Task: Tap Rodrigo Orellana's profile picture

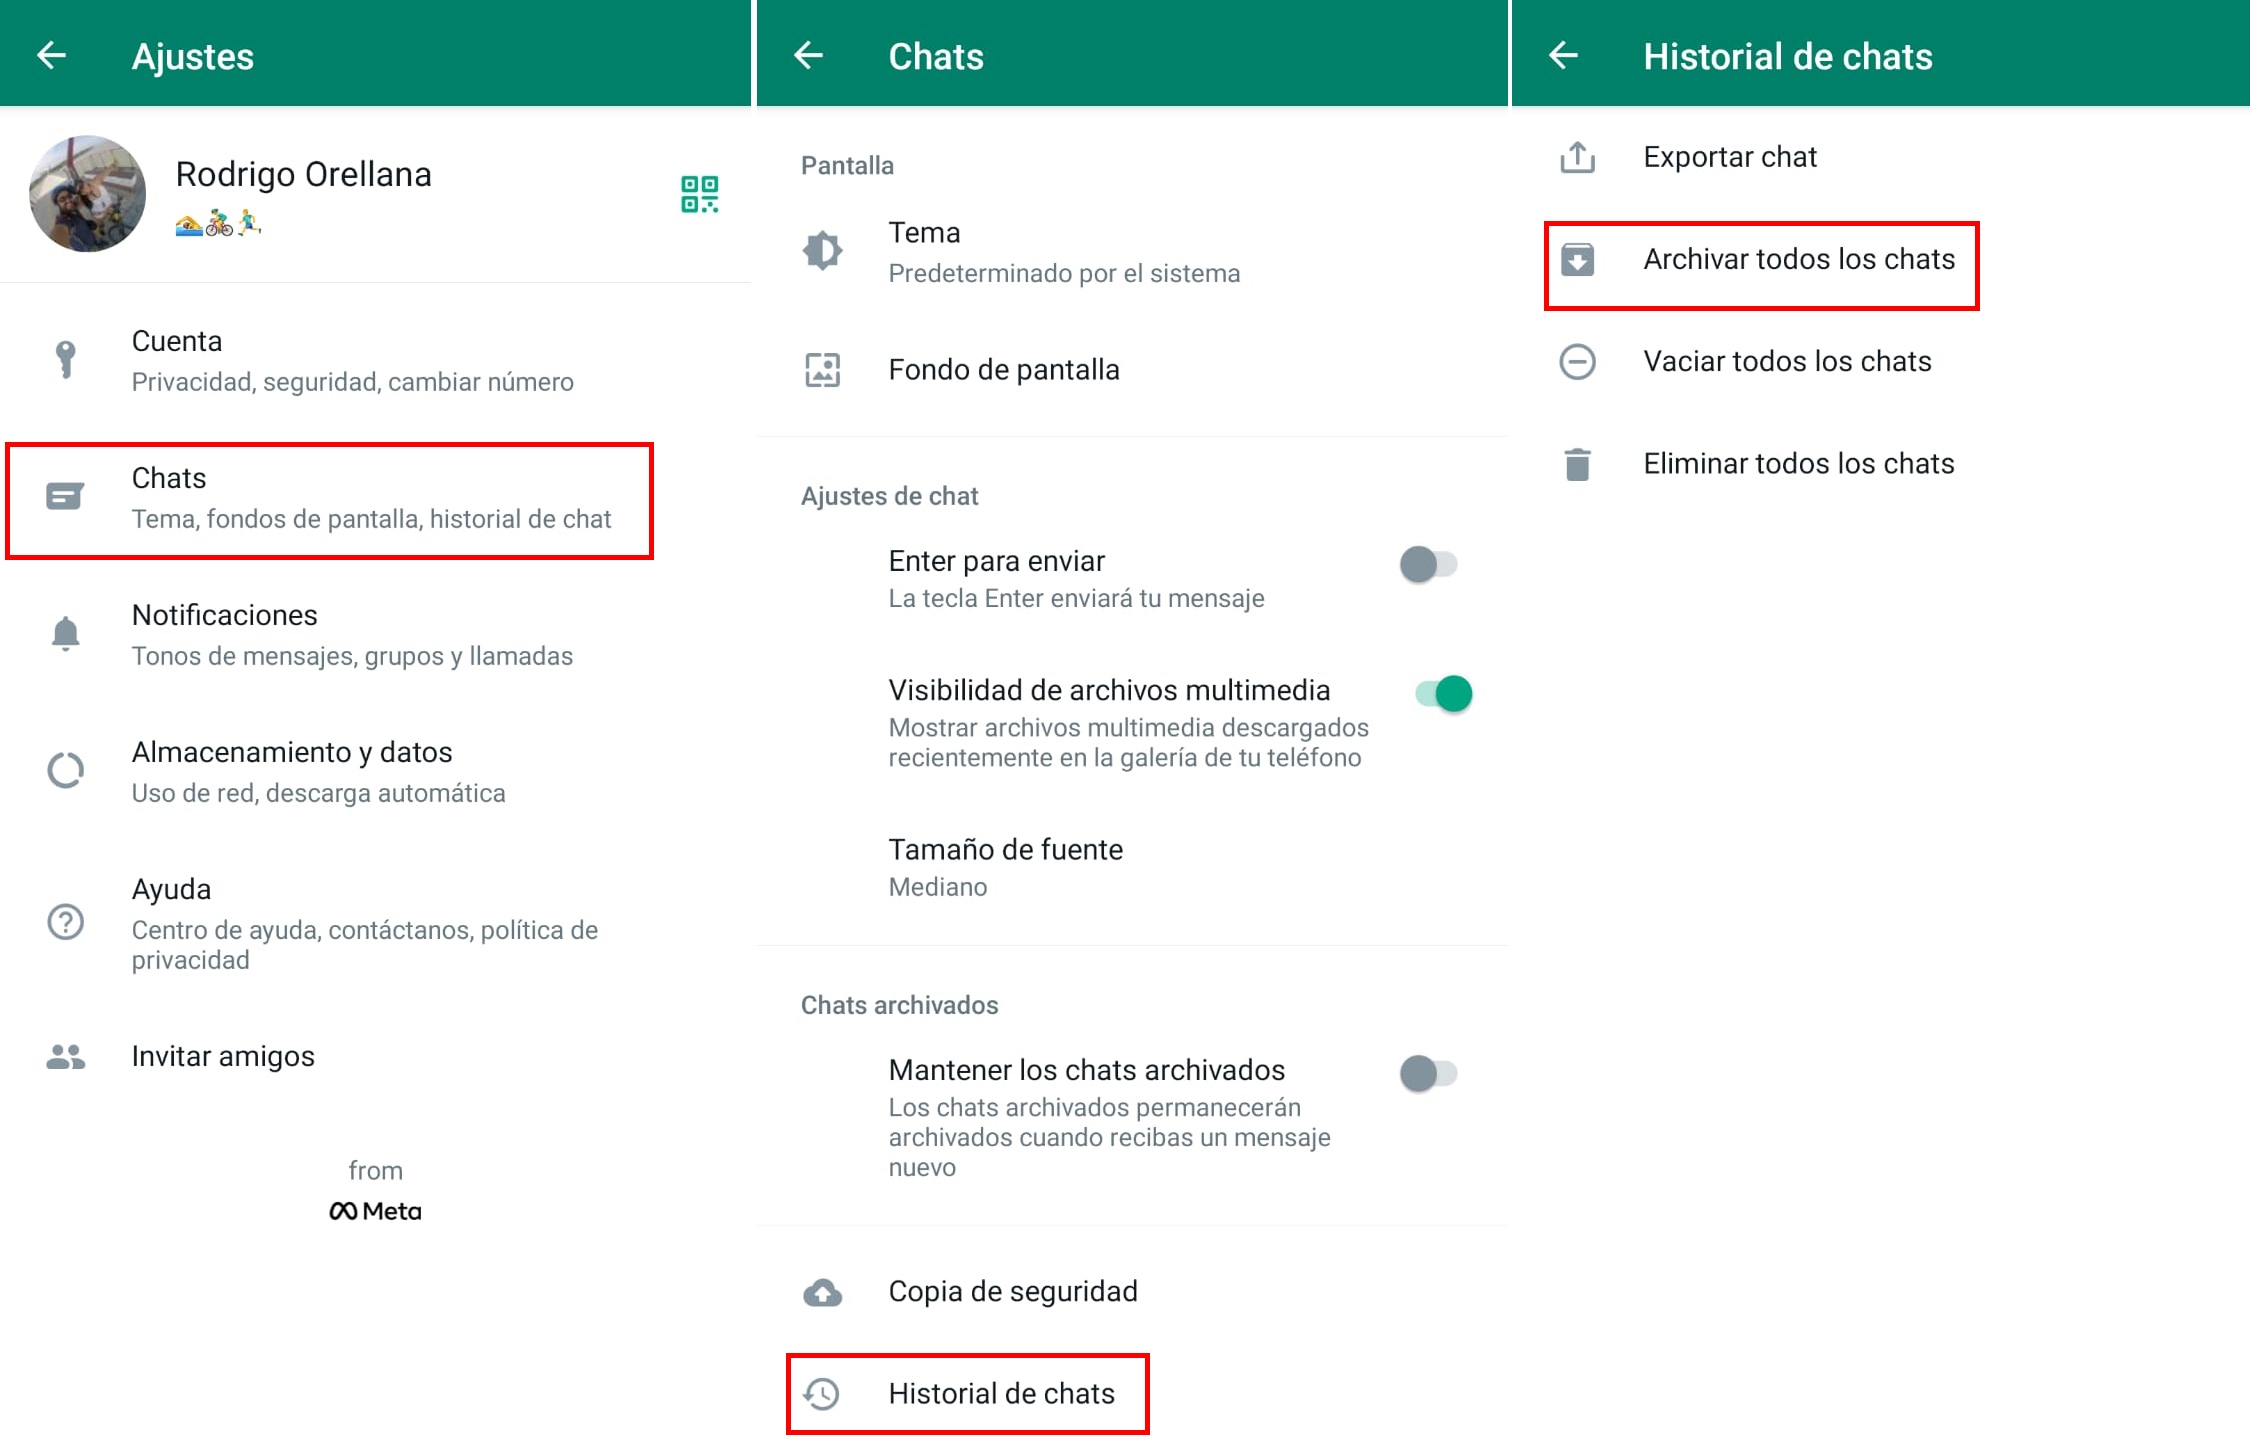Action: [x=88, y=194]
